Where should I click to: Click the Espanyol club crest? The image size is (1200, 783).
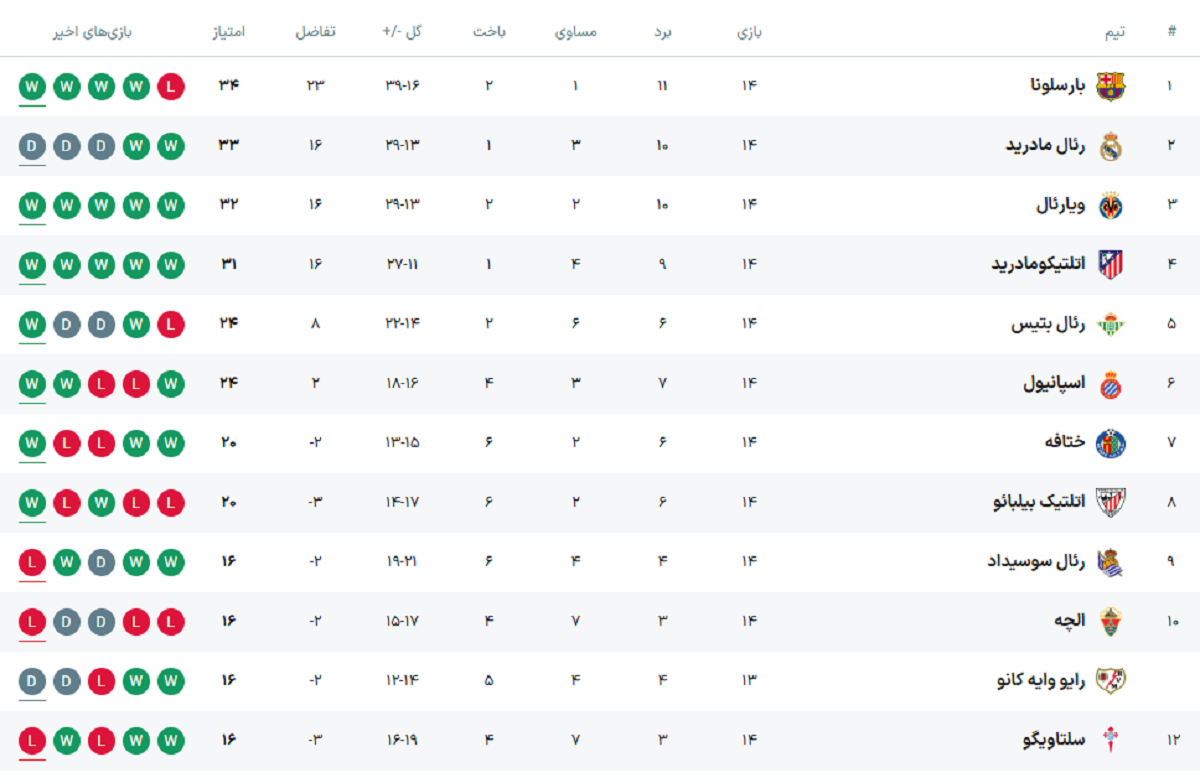pos(1110,384)
